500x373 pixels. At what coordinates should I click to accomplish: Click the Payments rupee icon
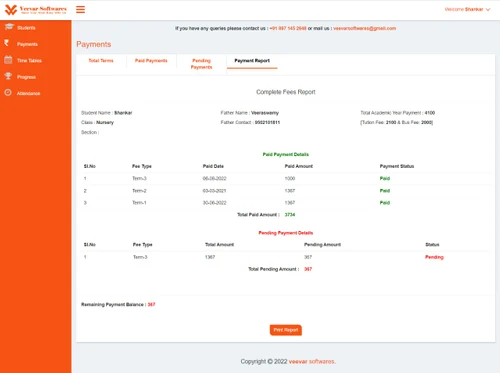tap(7, 43)
